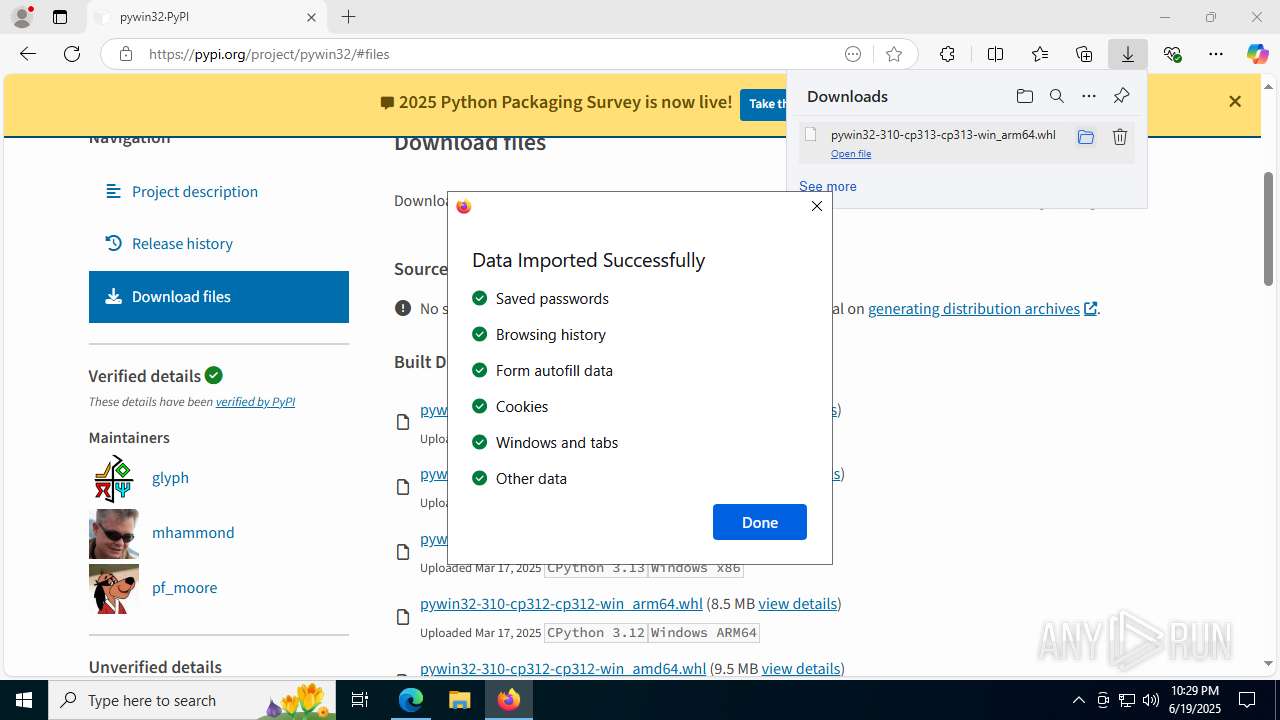Open the Copilot sidebar icon

1257,54
